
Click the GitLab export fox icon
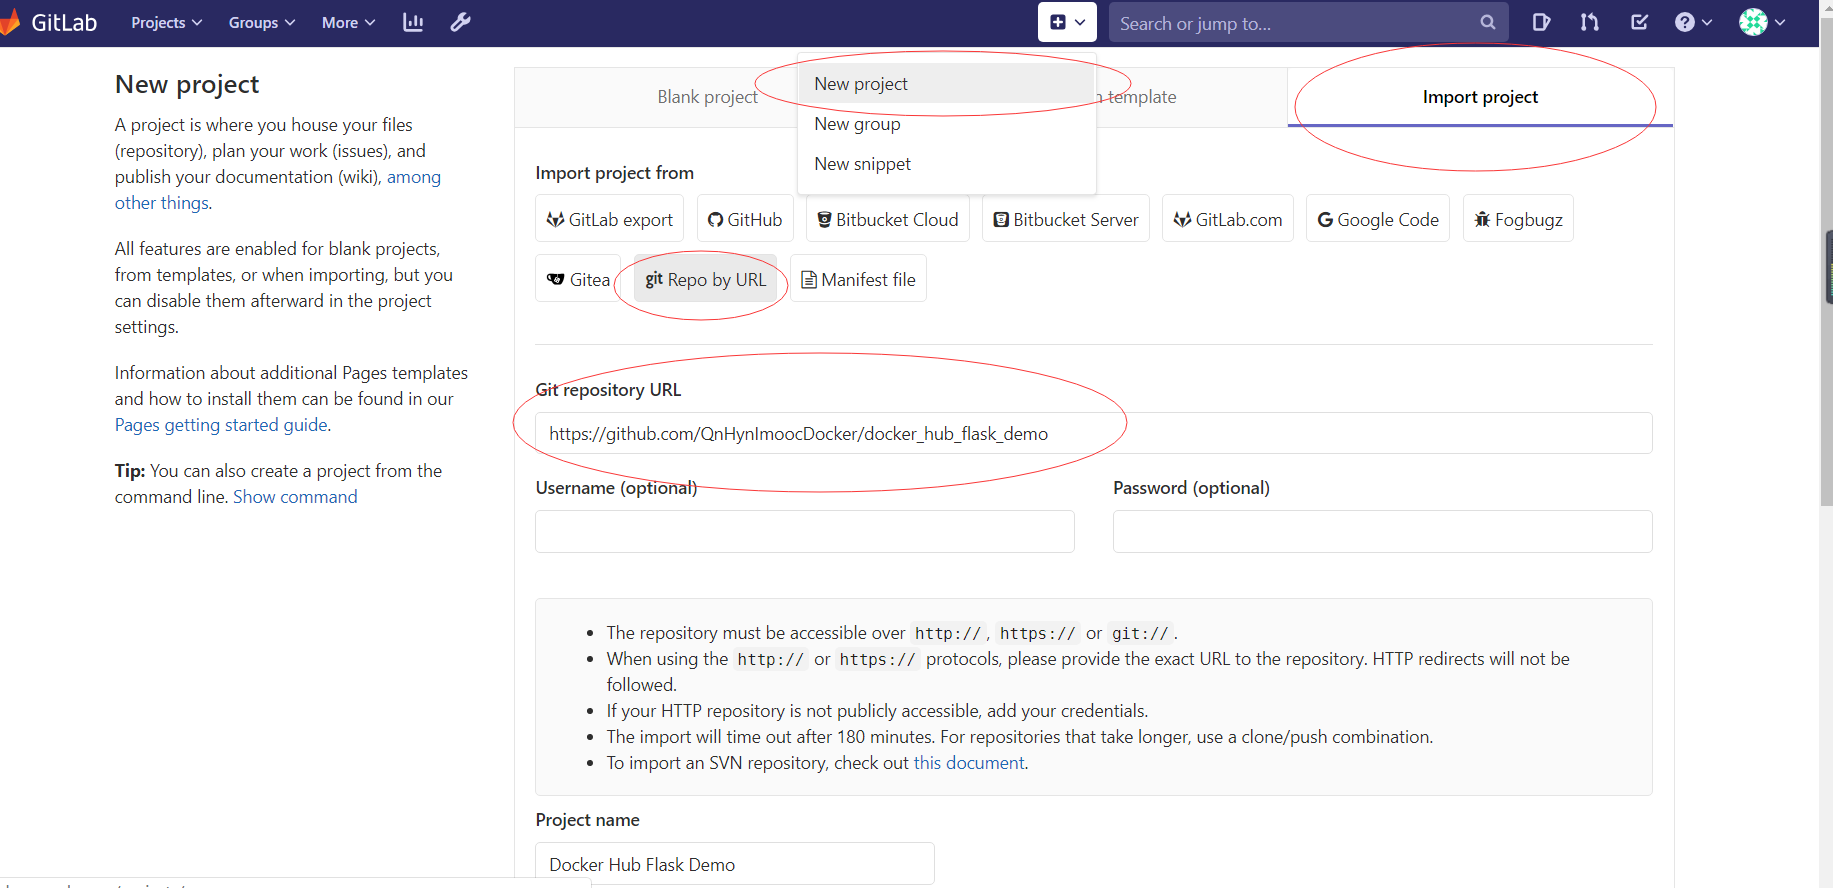555,220
